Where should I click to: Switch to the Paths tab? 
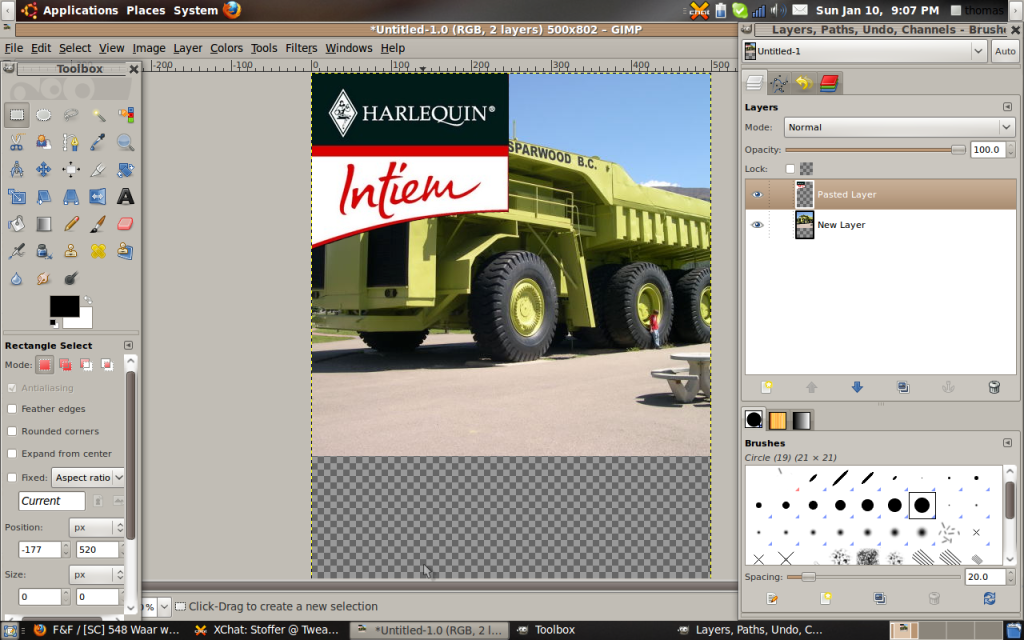(778, 83)
